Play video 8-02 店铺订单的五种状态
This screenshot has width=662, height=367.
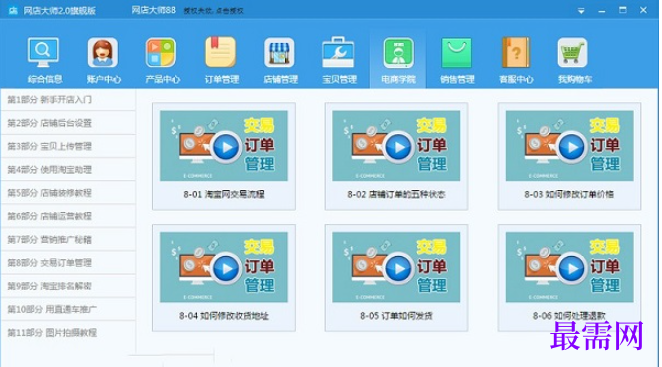click(398, 147)
